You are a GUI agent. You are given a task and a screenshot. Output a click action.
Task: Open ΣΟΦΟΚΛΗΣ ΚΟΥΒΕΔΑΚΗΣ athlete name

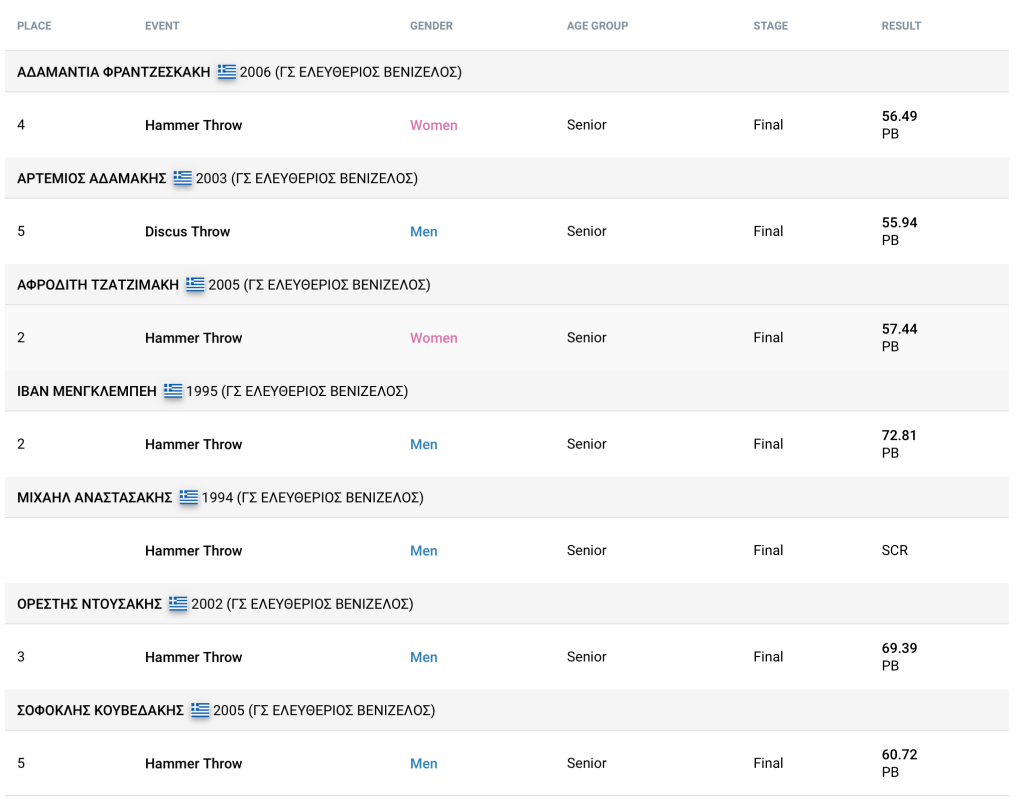[x=100, y=710]
